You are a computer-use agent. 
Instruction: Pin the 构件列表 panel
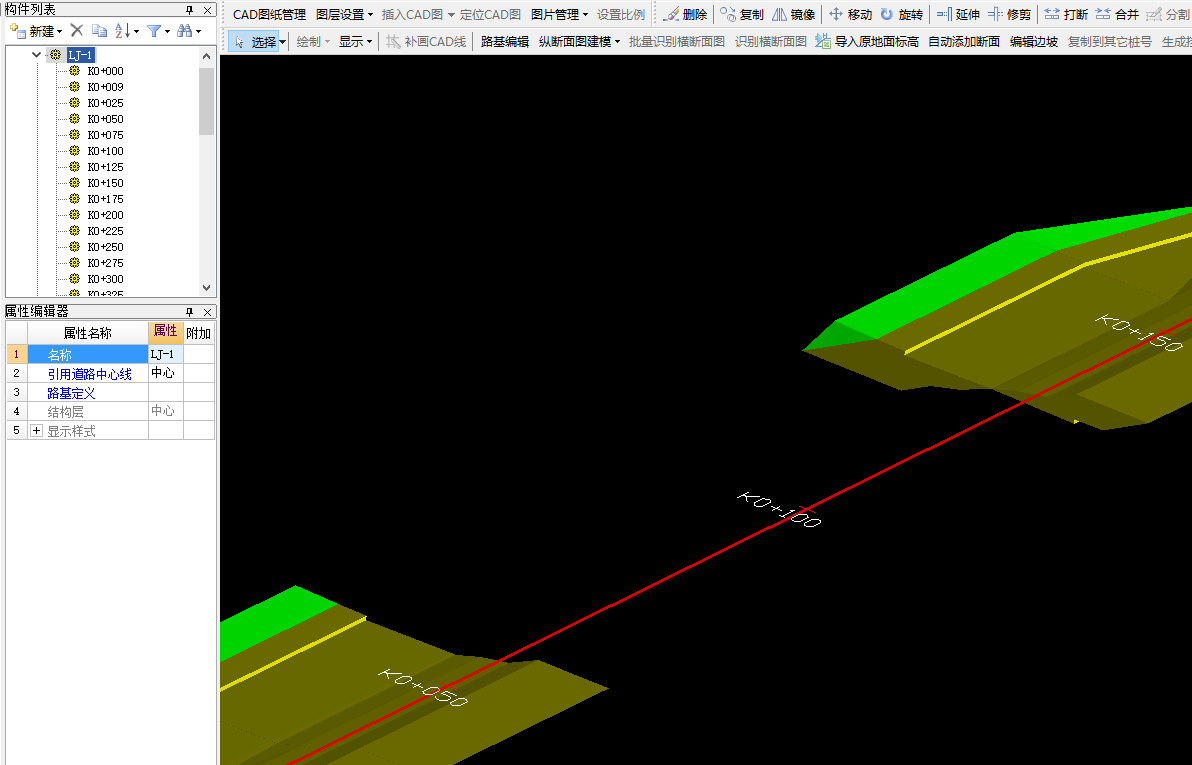coord(189,9)
